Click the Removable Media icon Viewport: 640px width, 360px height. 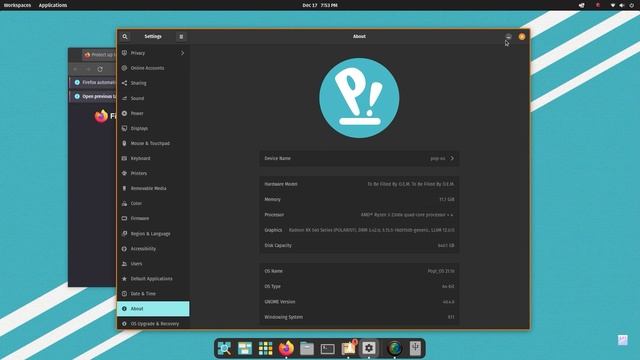124,188
